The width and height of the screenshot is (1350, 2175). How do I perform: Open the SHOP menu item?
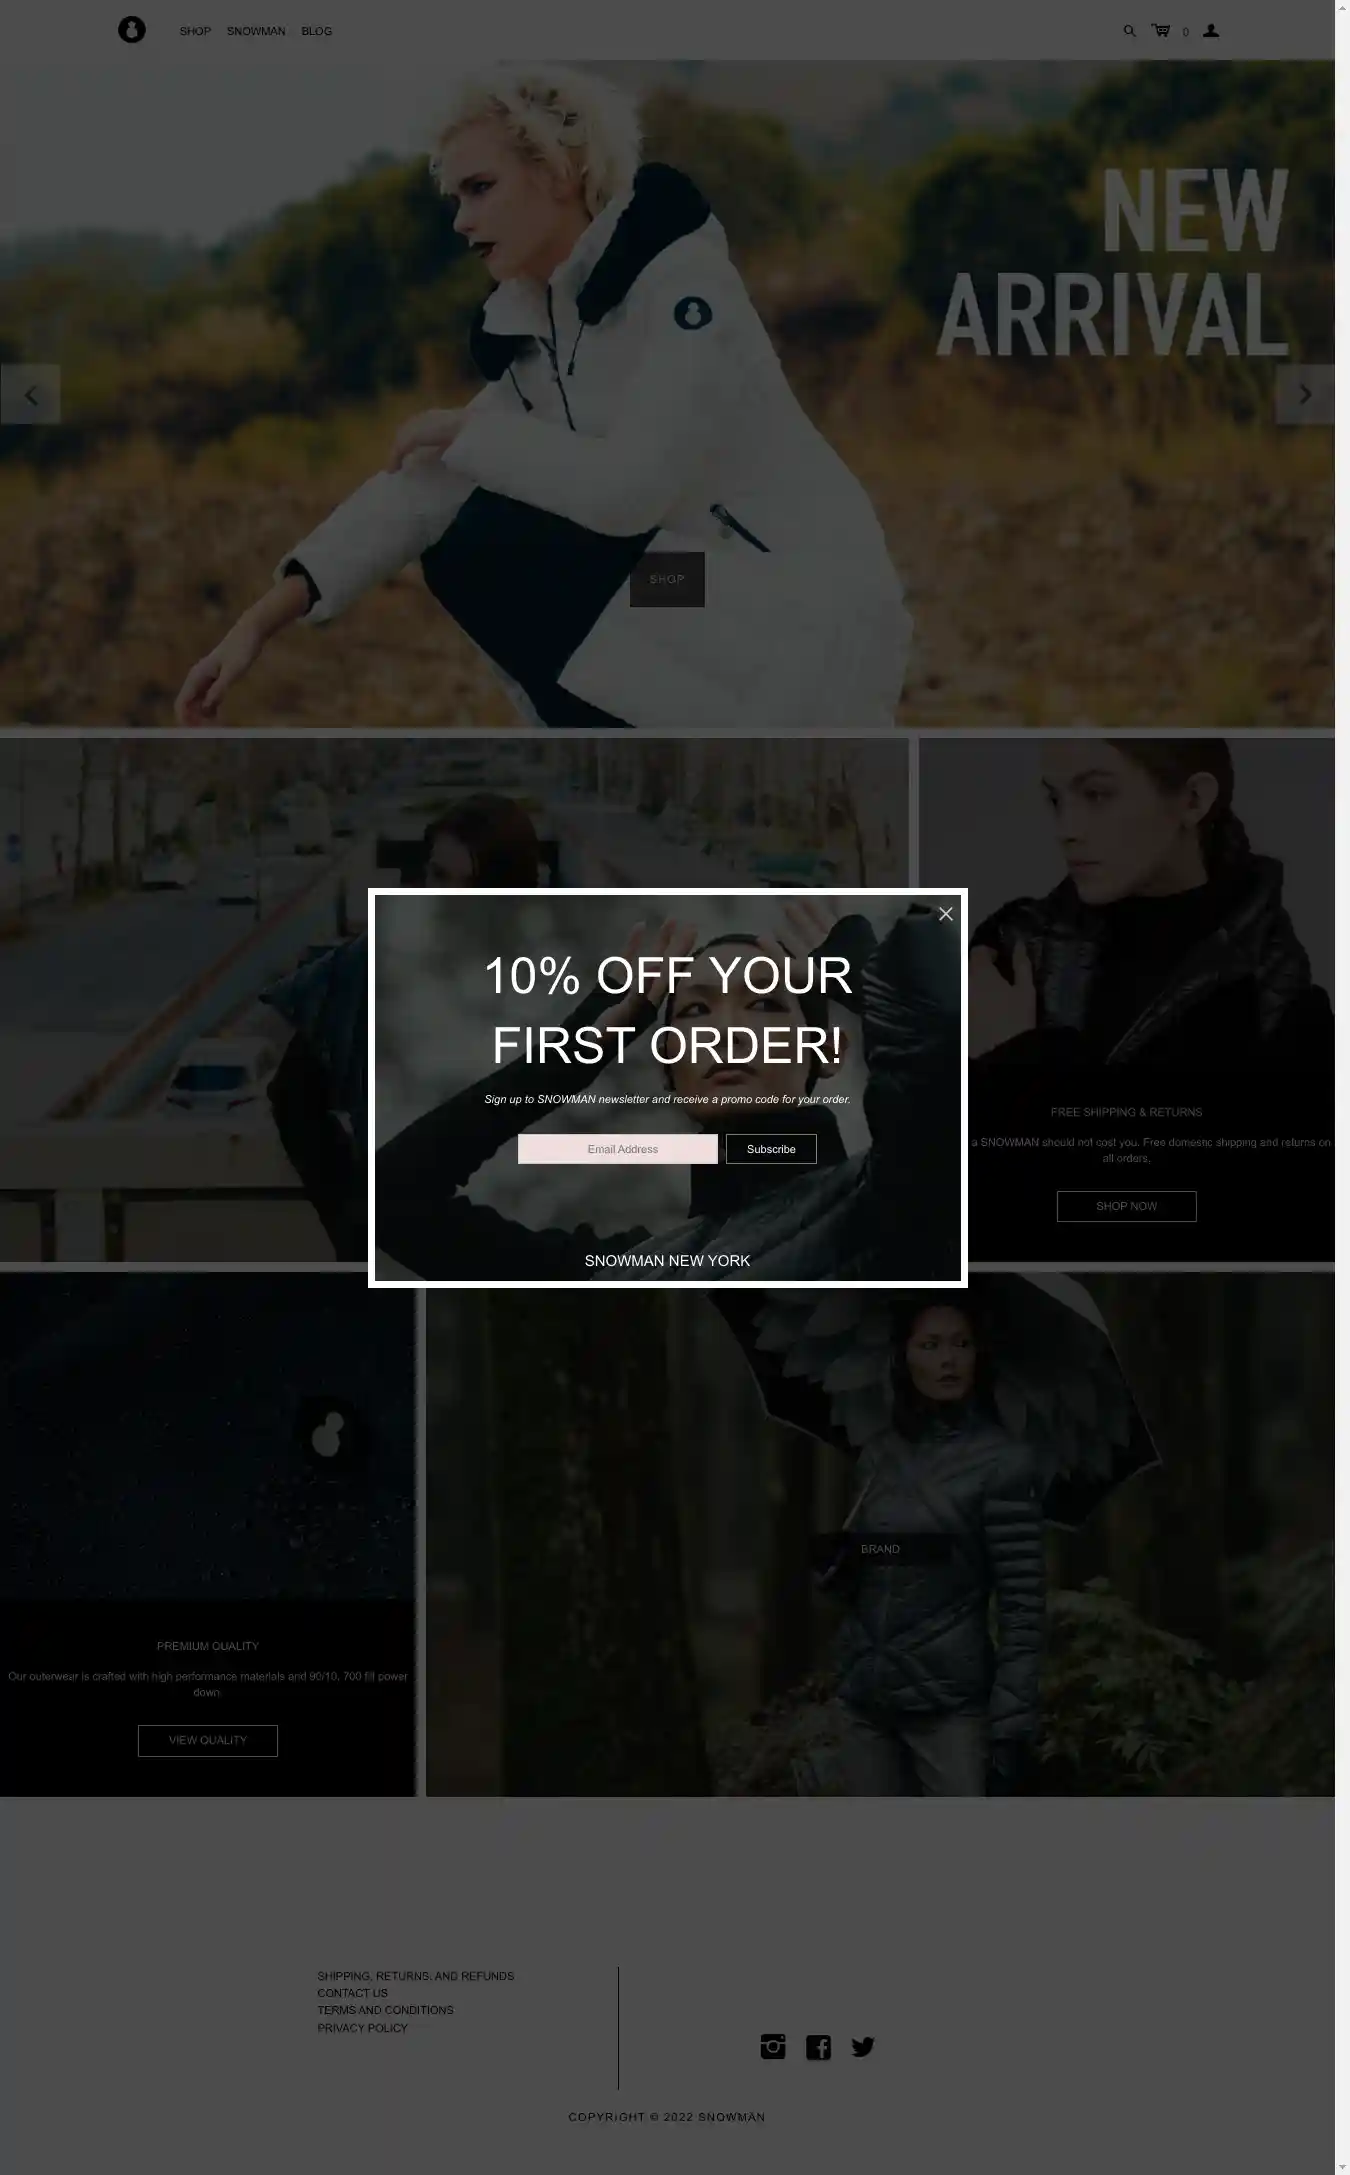[x=195, y=31]
